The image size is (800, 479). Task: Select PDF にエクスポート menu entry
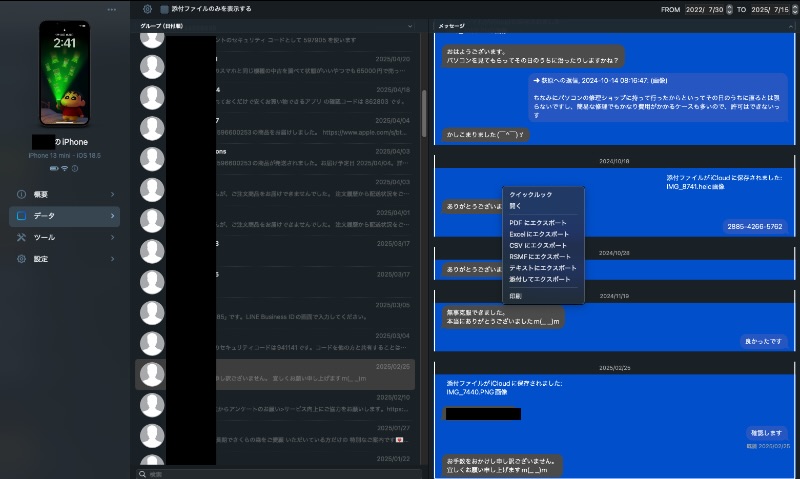click(x=543, y=223)
